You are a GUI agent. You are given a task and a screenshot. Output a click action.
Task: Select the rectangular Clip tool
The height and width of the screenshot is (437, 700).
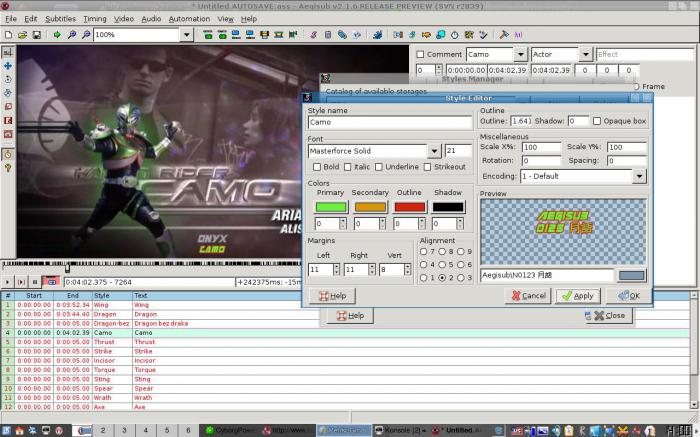point(8,121)
